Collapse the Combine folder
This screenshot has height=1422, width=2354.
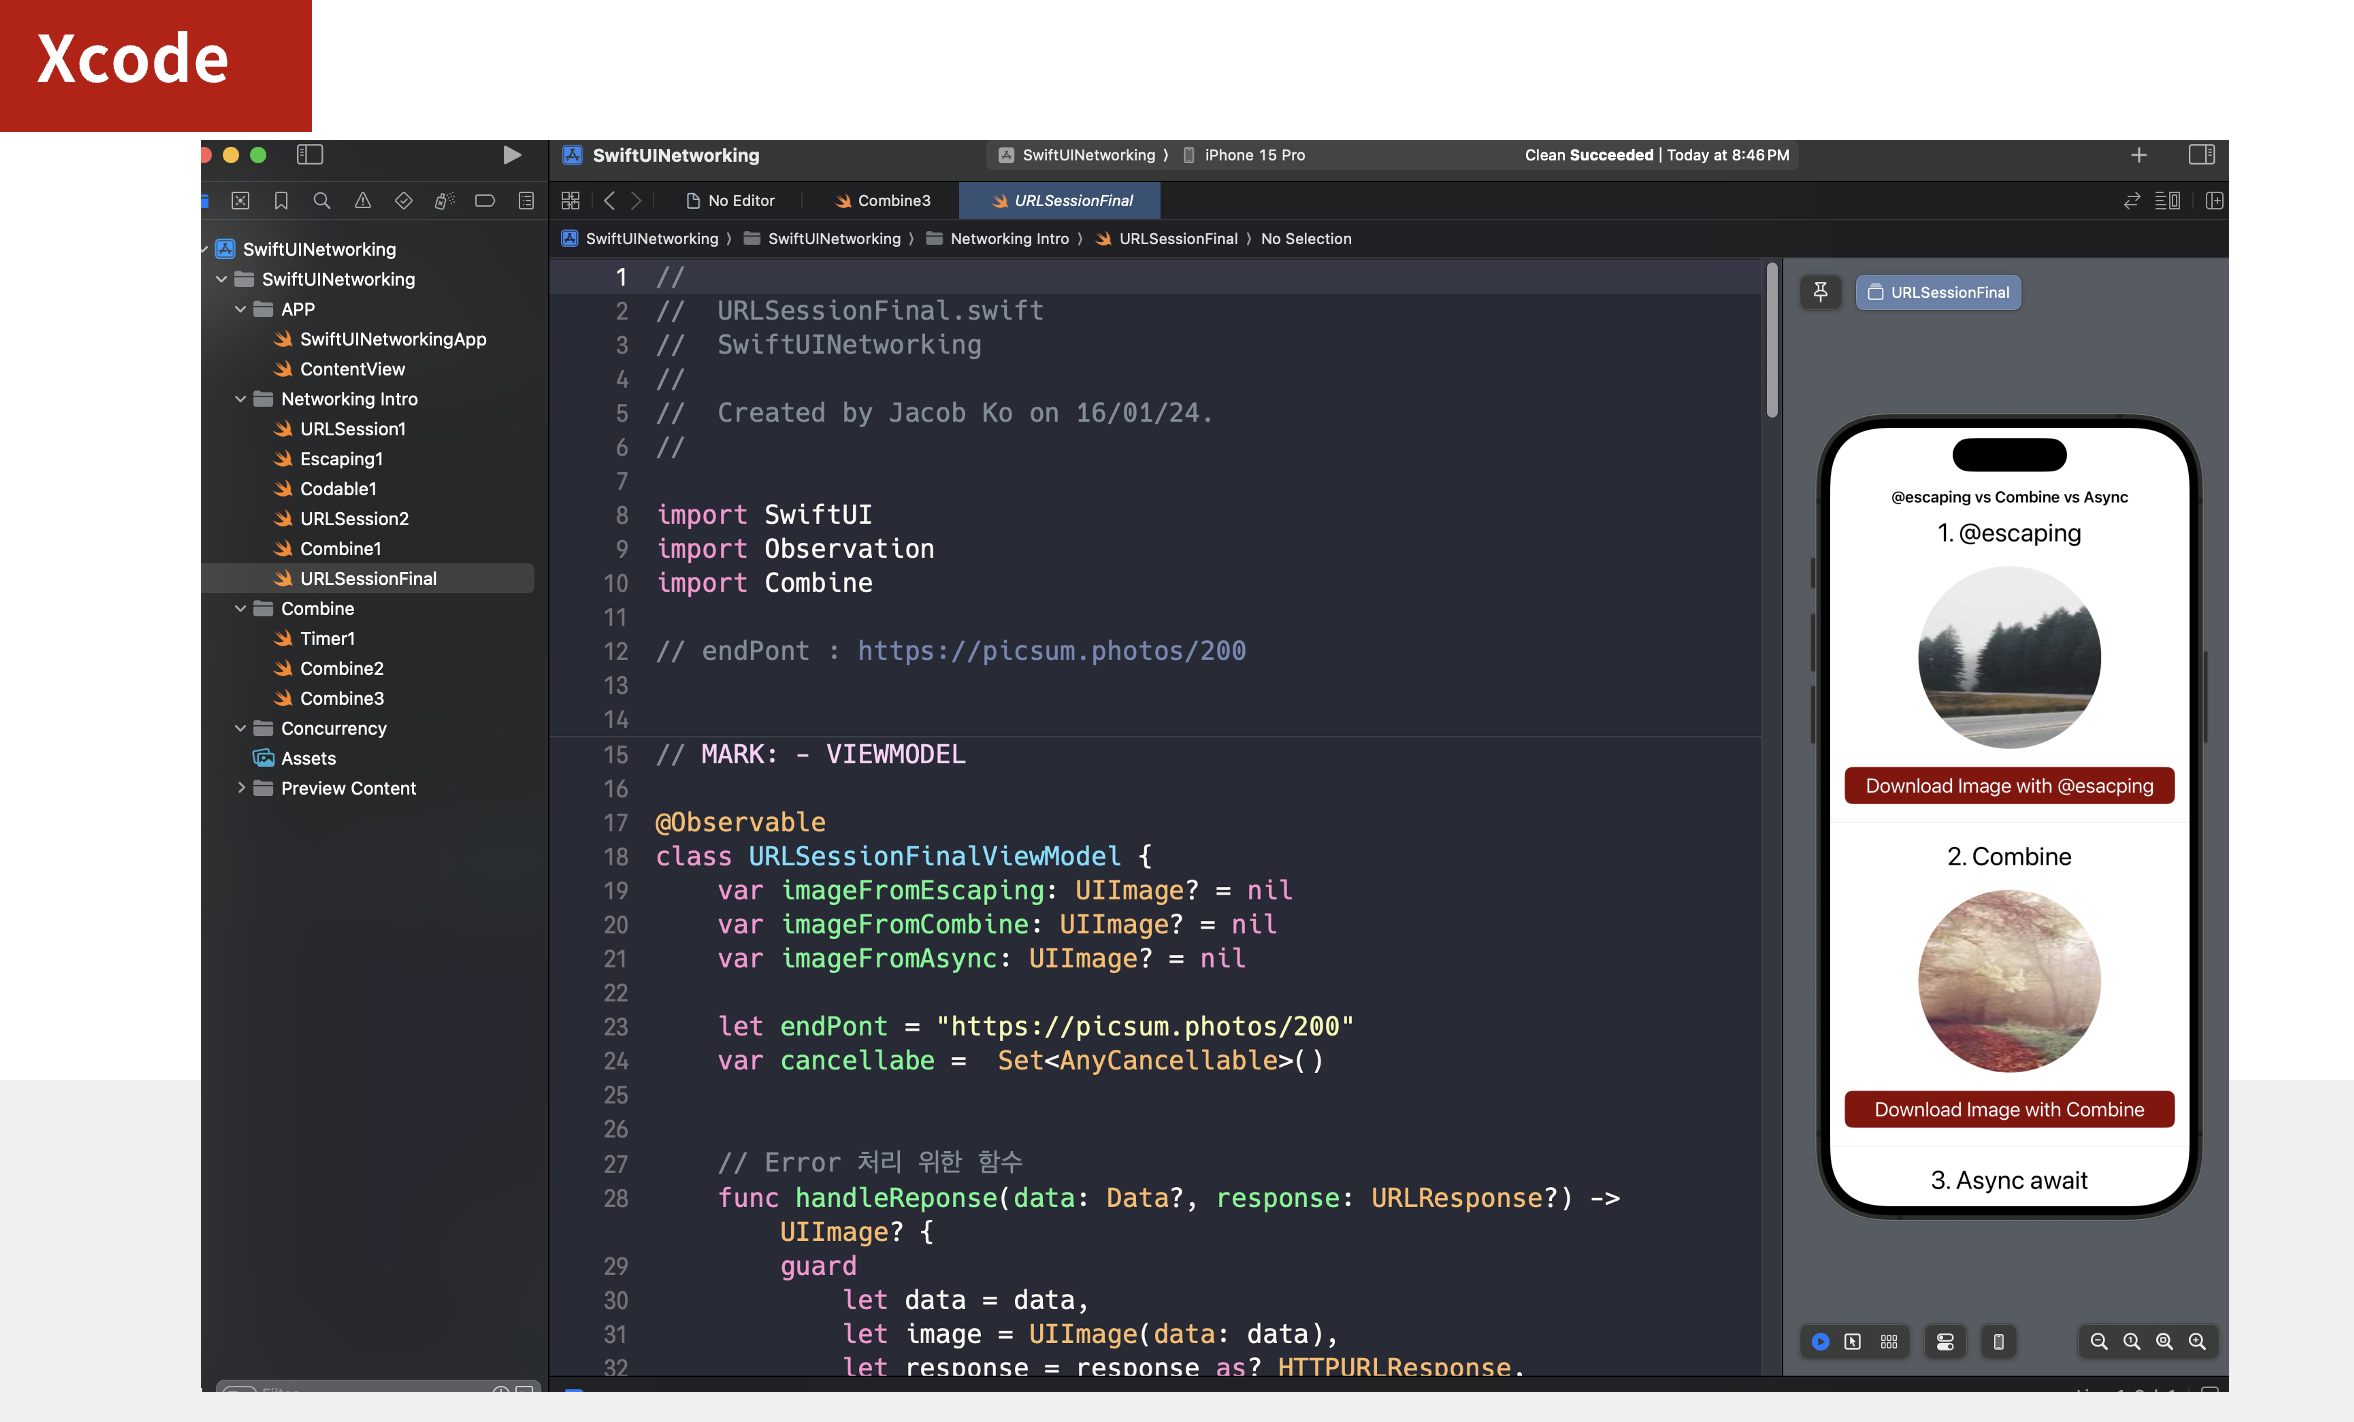(x=240, y=608)
